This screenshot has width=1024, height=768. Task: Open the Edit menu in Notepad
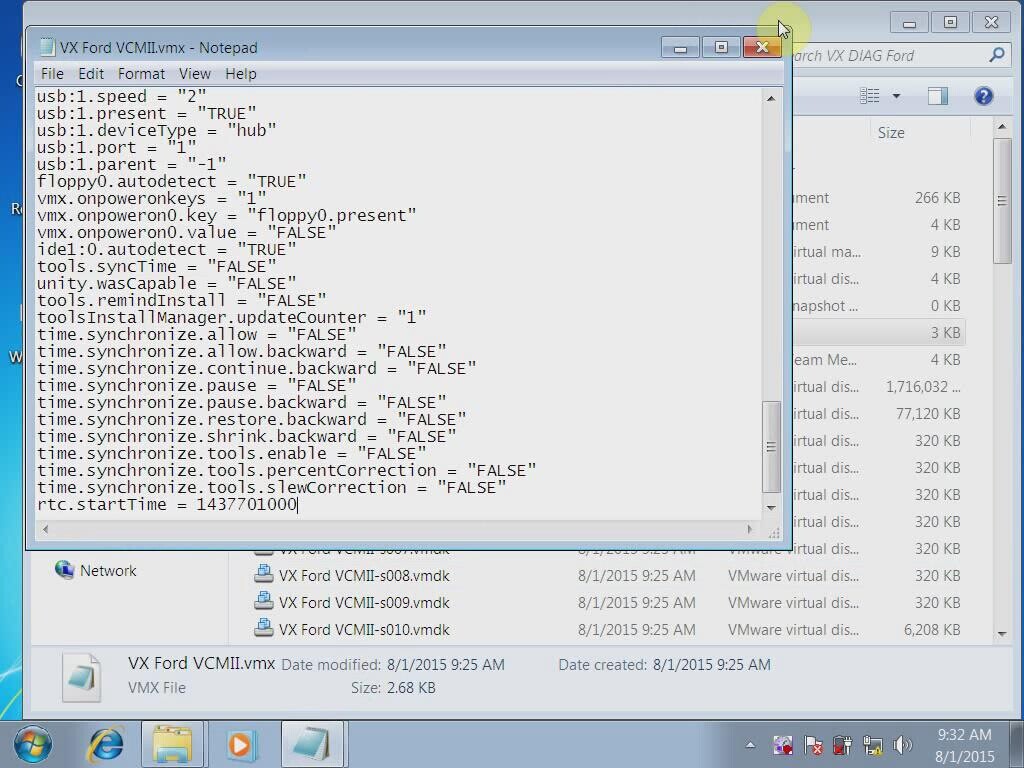91,74
